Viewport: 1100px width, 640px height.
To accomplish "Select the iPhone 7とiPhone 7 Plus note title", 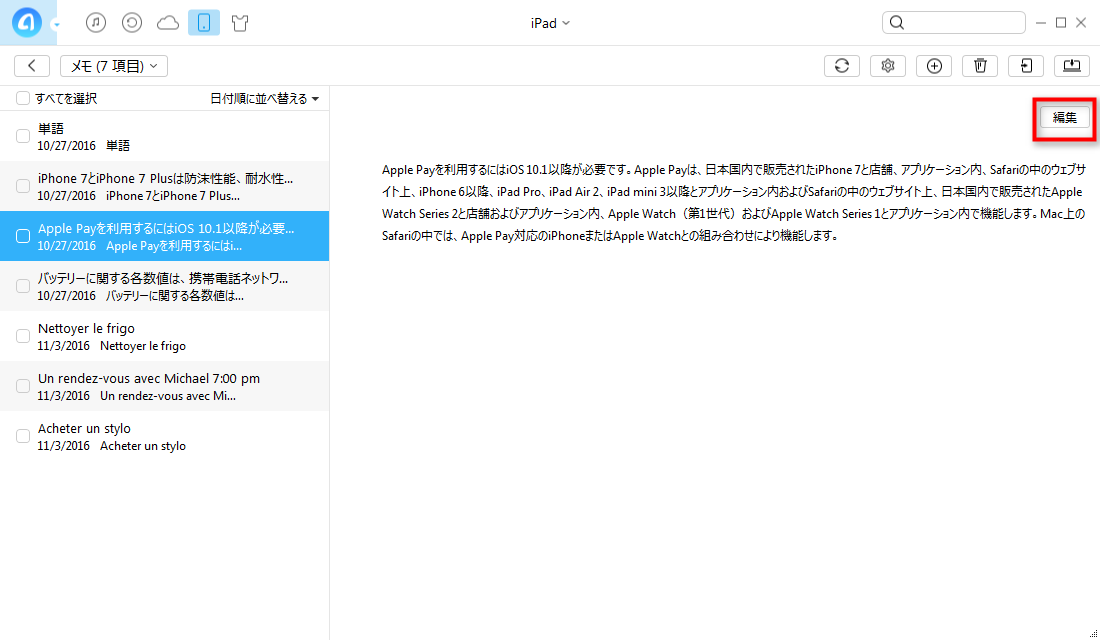I will [x=166, y=178].
